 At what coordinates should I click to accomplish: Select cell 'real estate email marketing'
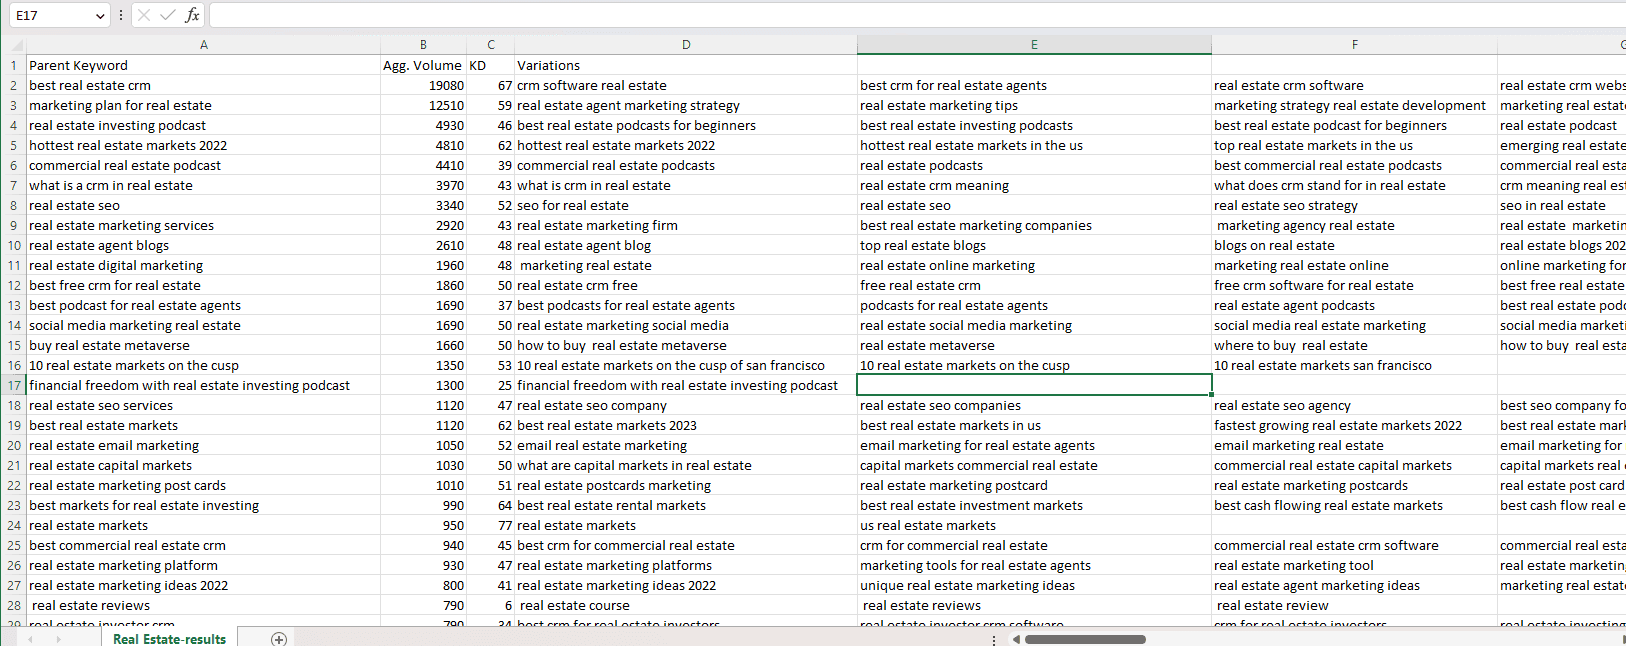coord(204,445)
